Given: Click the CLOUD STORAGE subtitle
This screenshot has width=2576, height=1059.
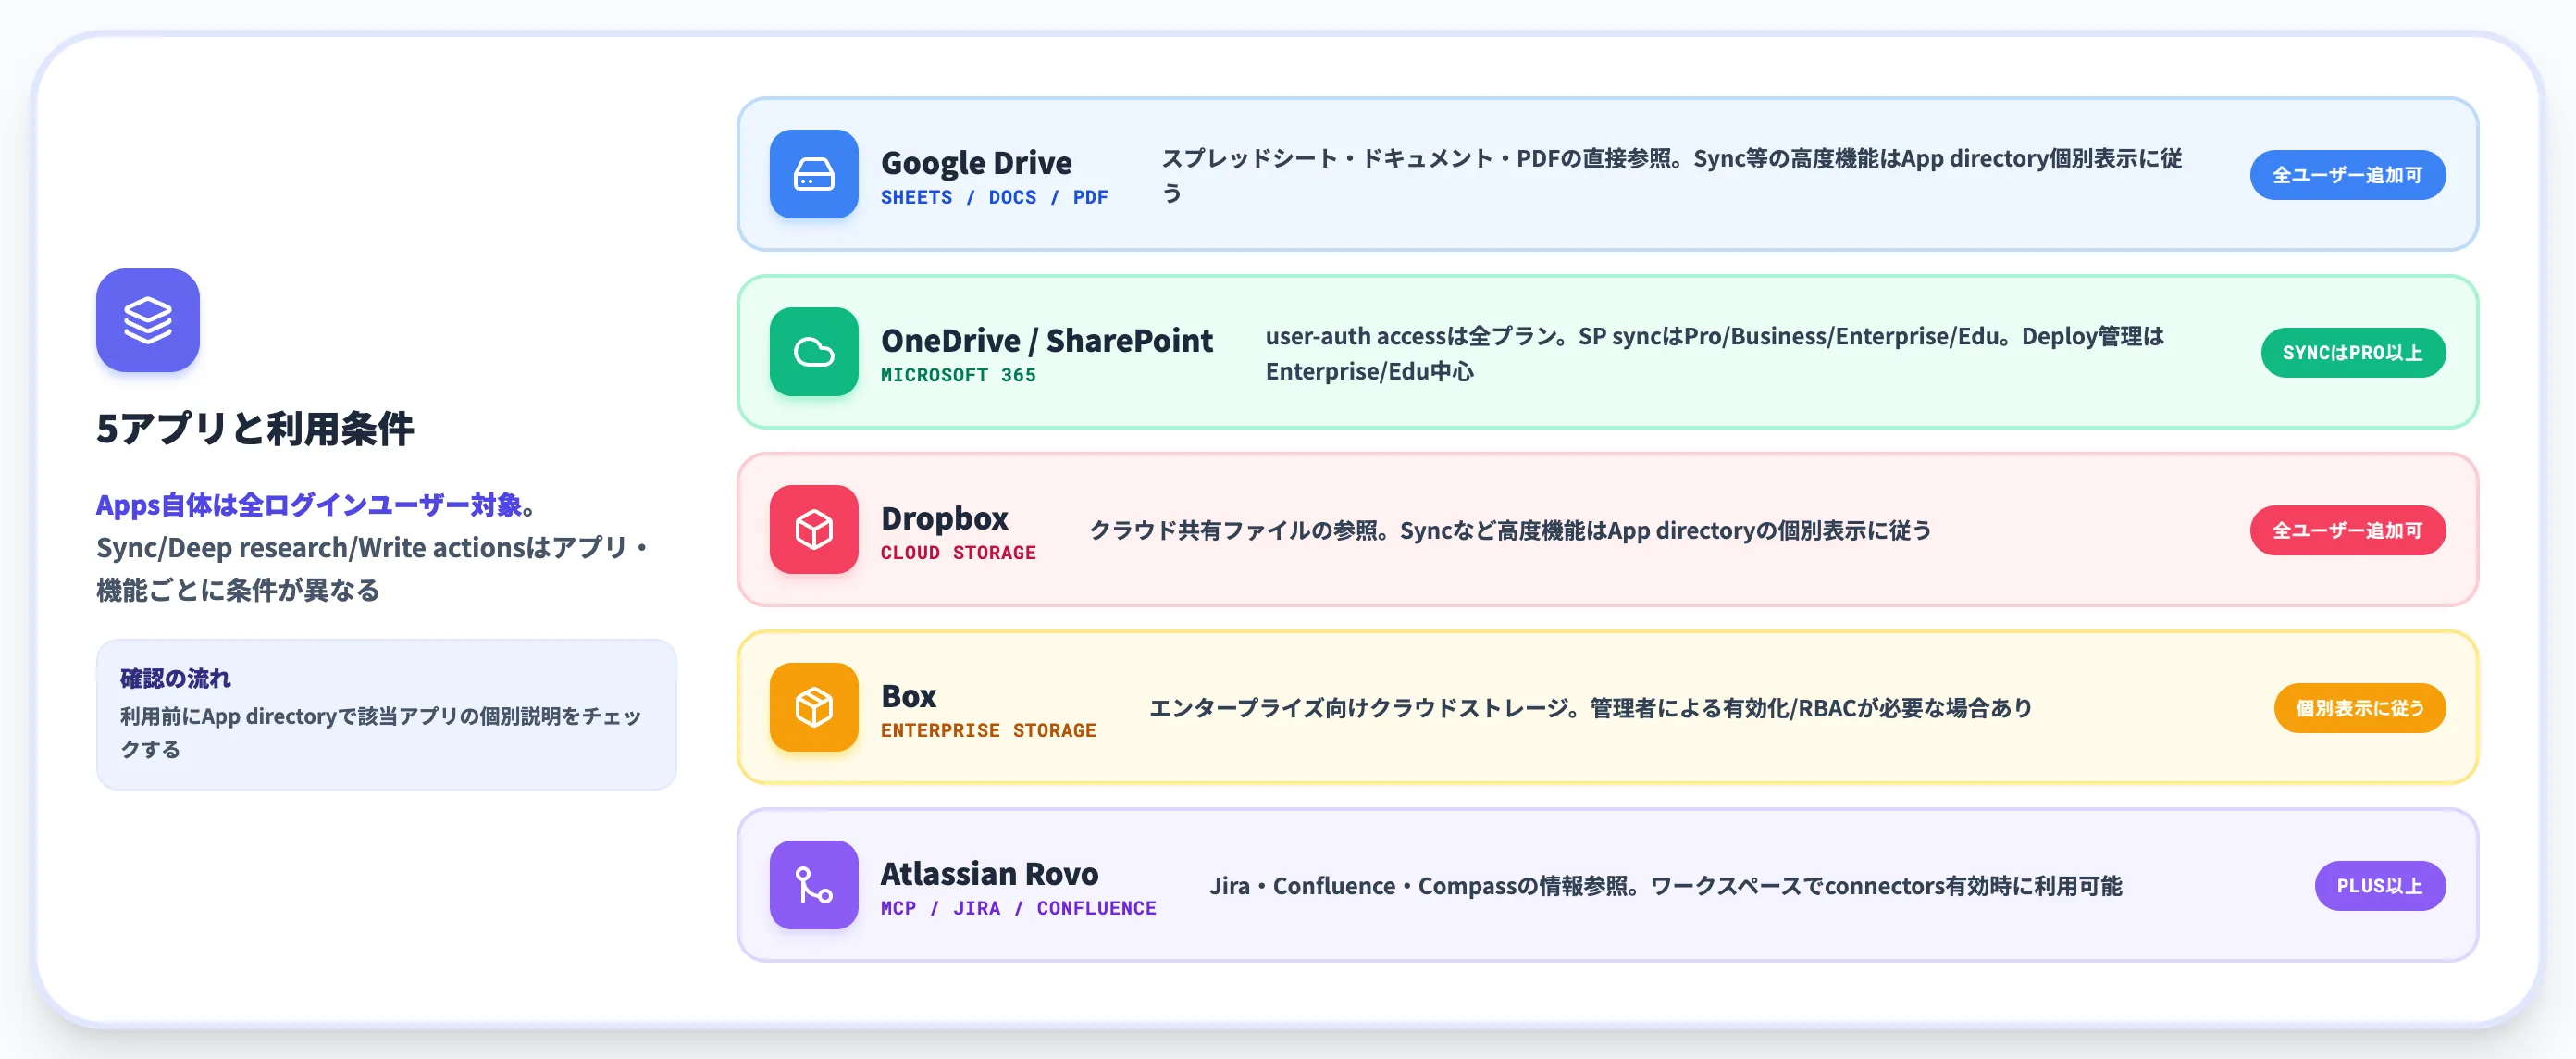Looking at the screenshot, I should coord(958,553).
